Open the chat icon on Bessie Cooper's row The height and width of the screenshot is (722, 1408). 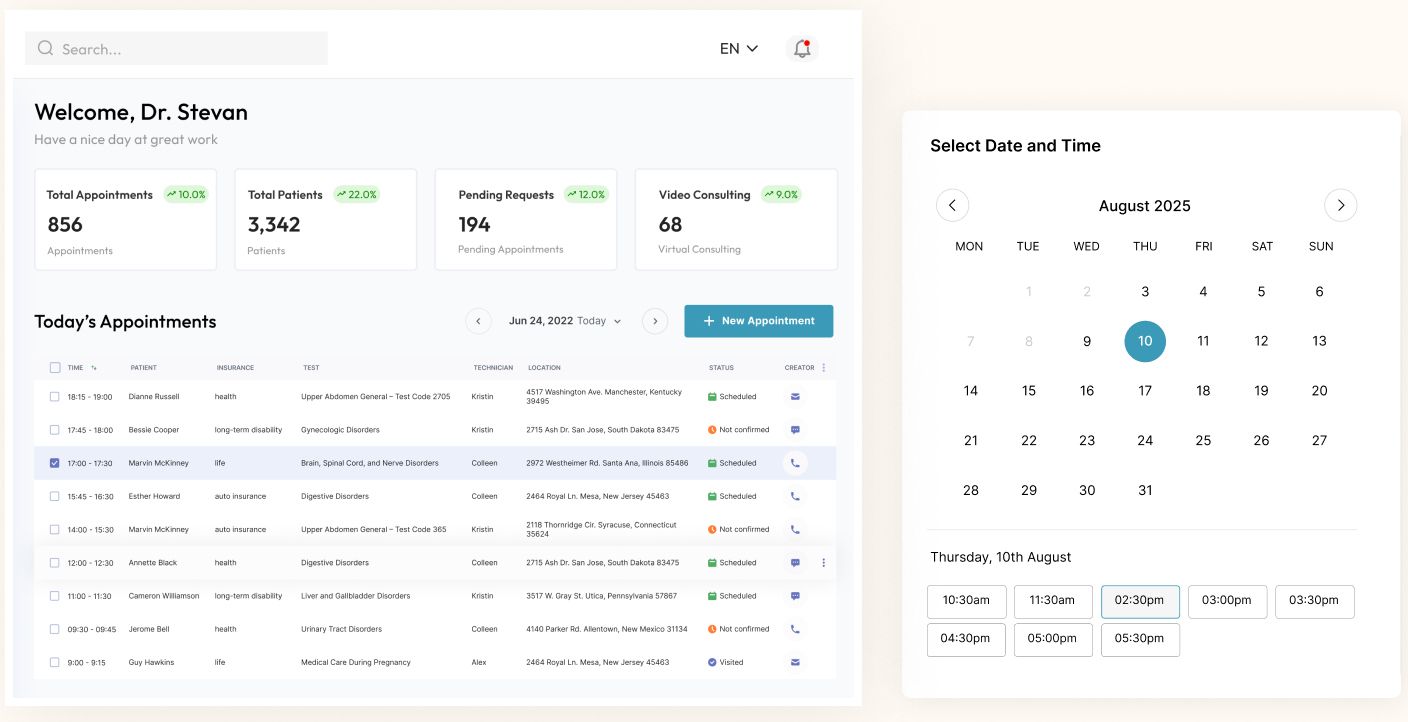click(794, 429)
